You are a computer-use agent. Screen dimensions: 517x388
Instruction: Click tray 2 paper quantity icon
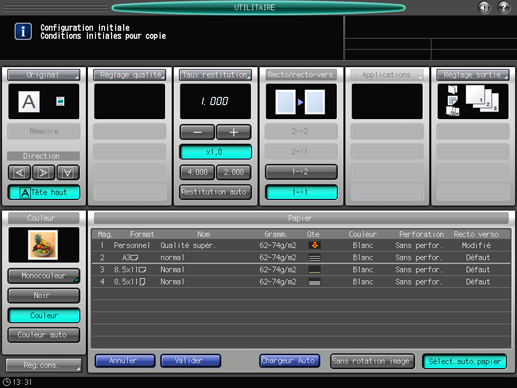tap(314, 258)
